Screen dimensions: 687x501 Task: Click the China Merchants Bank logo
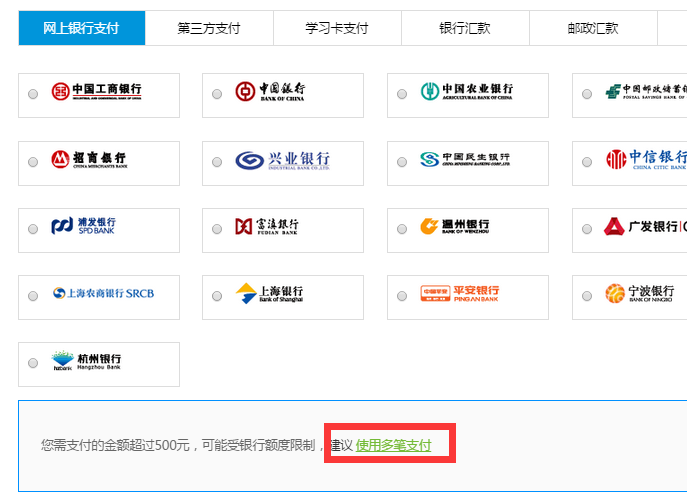(x=89, y=159)
